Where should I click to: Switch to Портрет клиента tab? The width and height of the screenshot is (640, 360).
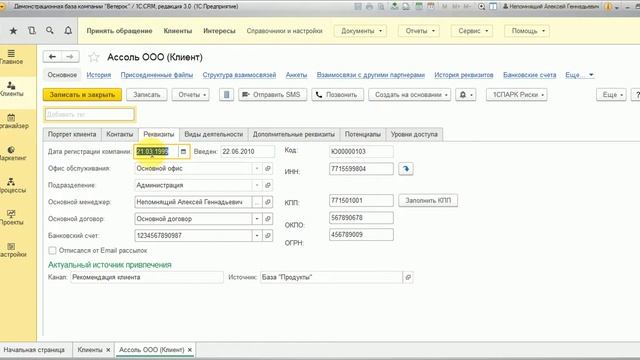[72, 134]
